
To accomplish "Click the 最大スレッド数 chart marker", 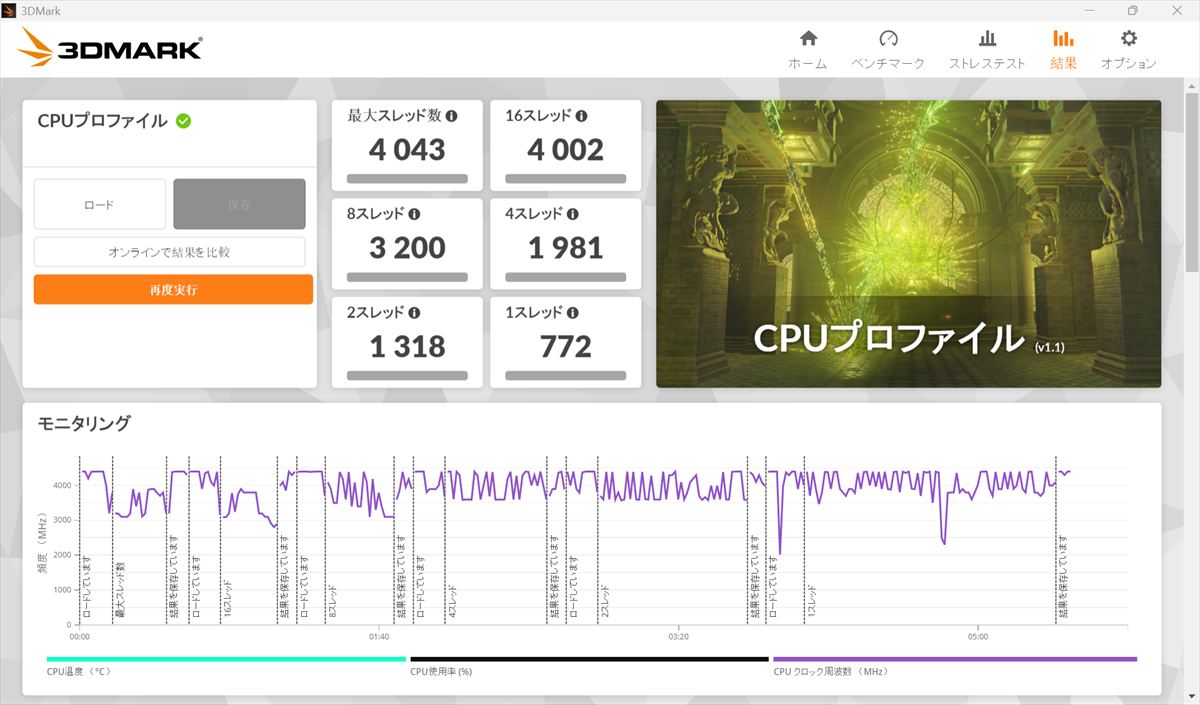I will click(x=119, y=592).
